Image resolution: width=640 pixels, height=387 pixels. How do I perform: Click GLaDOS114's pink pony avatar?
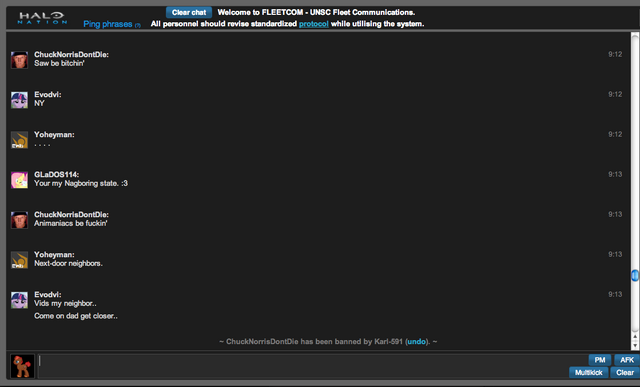point(19,180)
